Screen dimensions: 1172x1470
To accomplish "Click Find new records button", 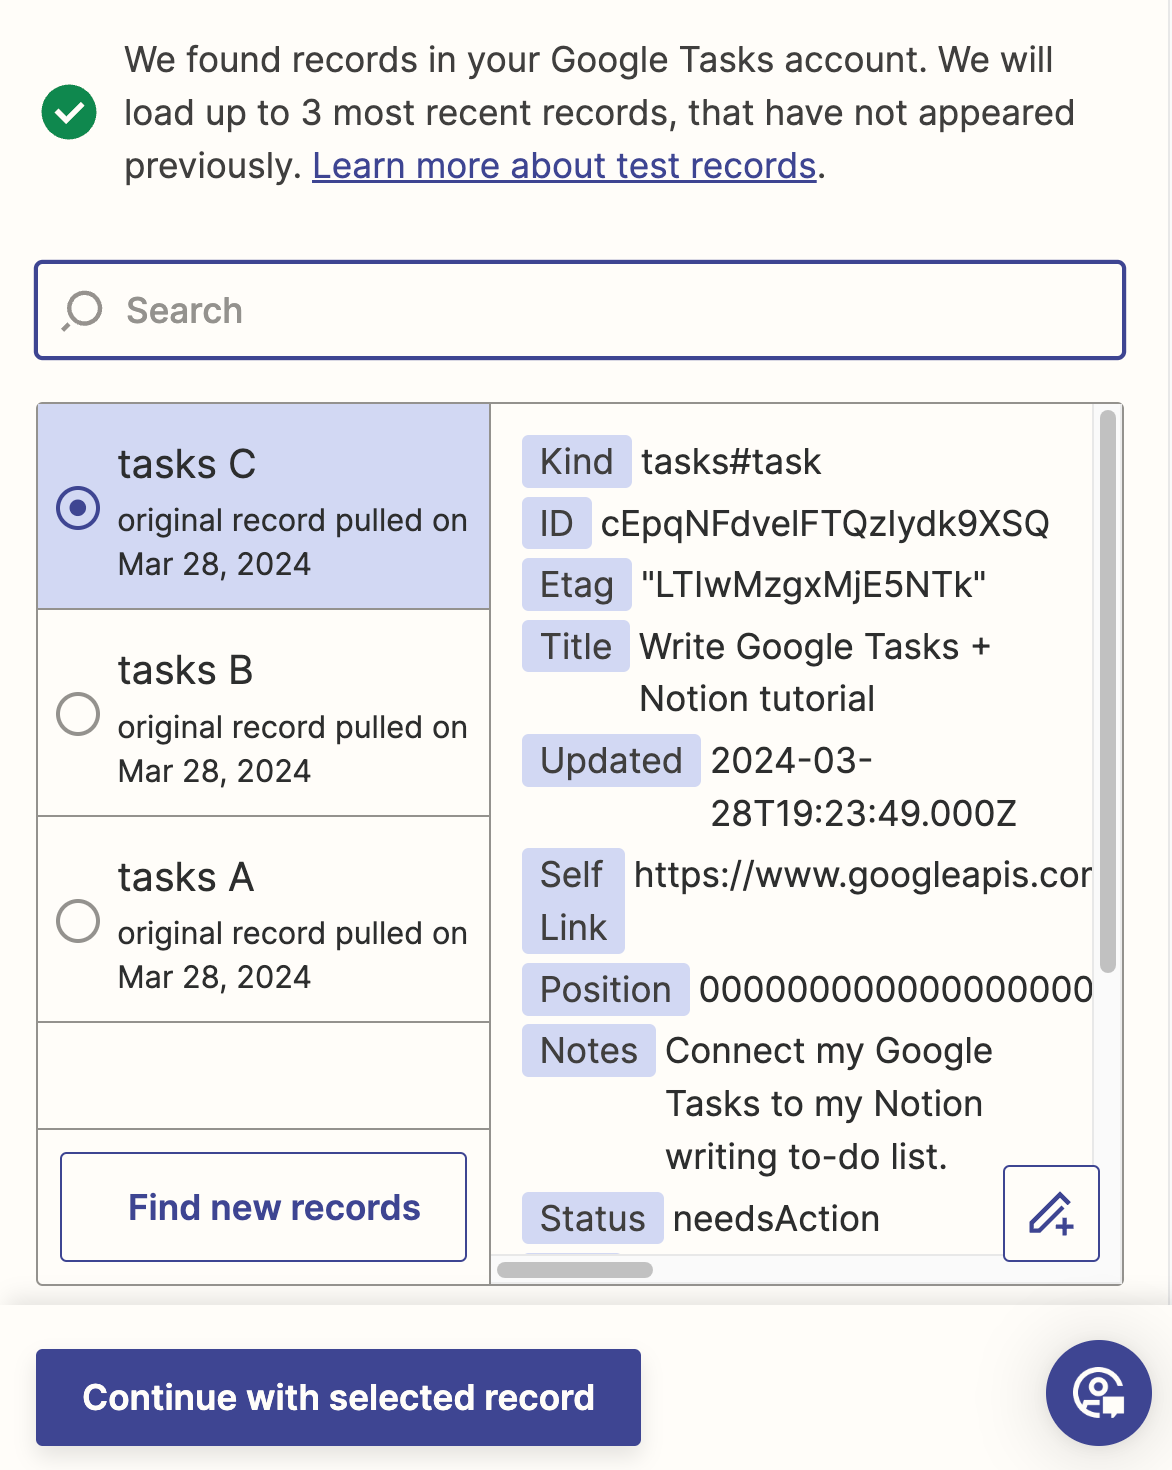I will coord(263,1207).
